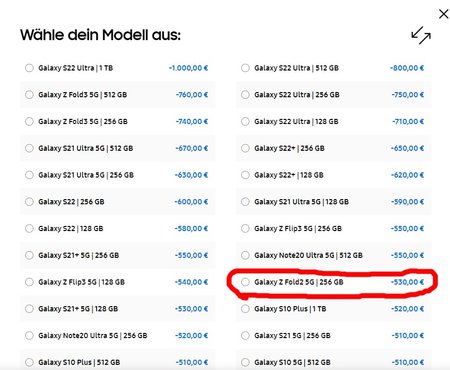This screenshot has height=370, width=450.
Task: Select Galaxy S21+ 5G 256 GB radio
Action: click(x=29, y=255)
